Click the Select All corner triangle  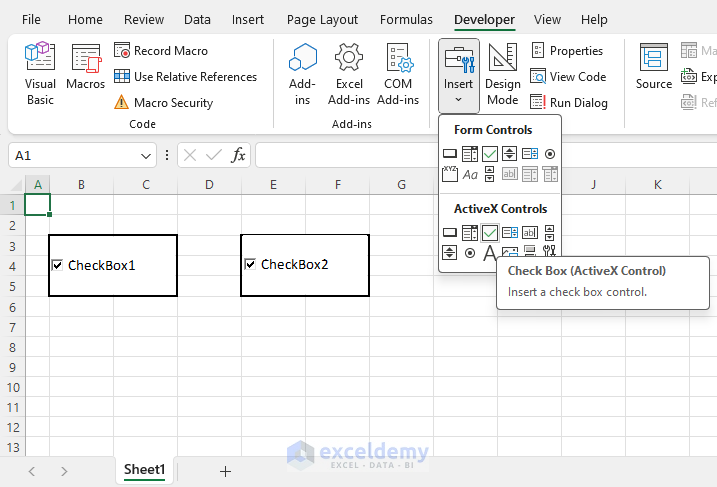click(x=16, y=185)
